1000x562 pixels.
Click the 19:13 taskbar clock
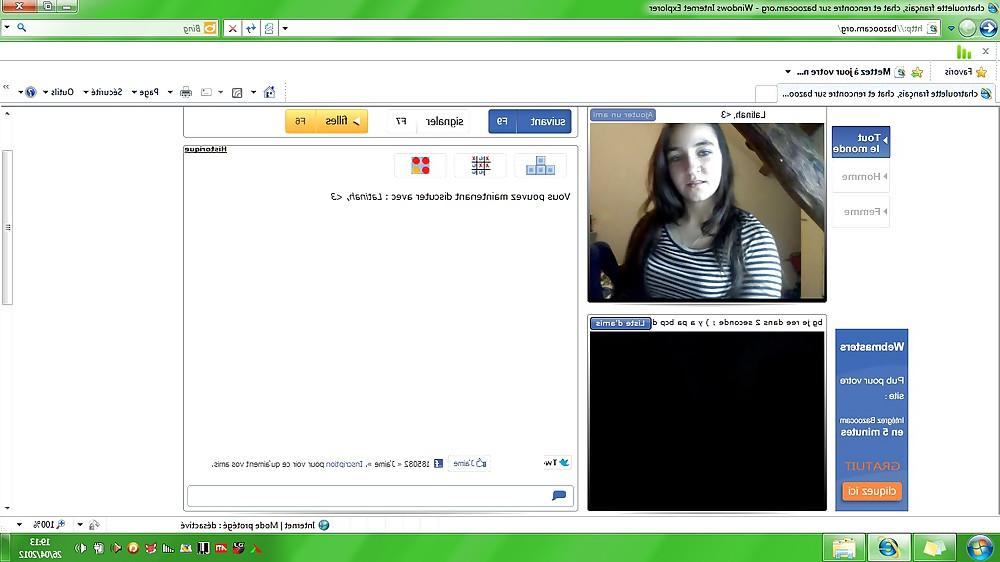pyautogui.click(x=40, y=548)
